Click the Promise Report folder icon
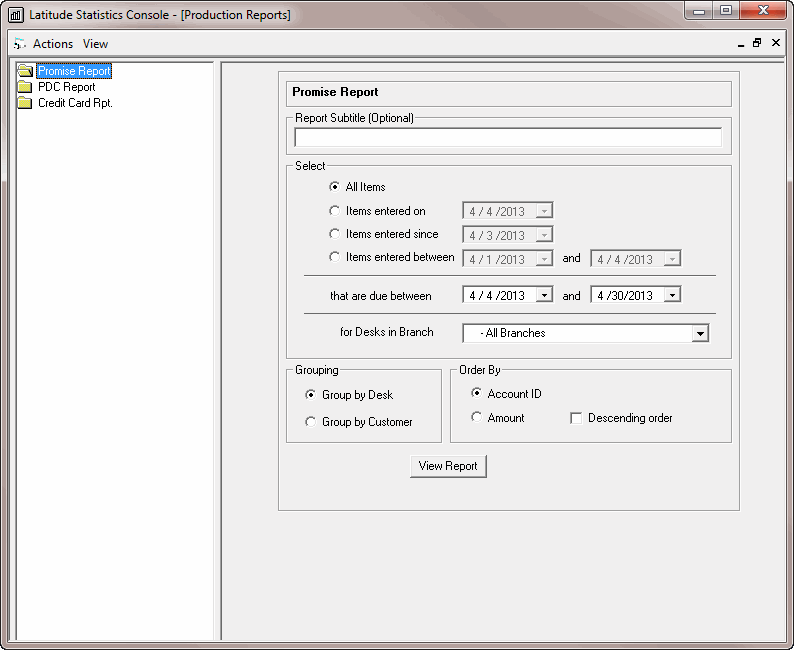The image size is (794, 650). click(25, 71)
